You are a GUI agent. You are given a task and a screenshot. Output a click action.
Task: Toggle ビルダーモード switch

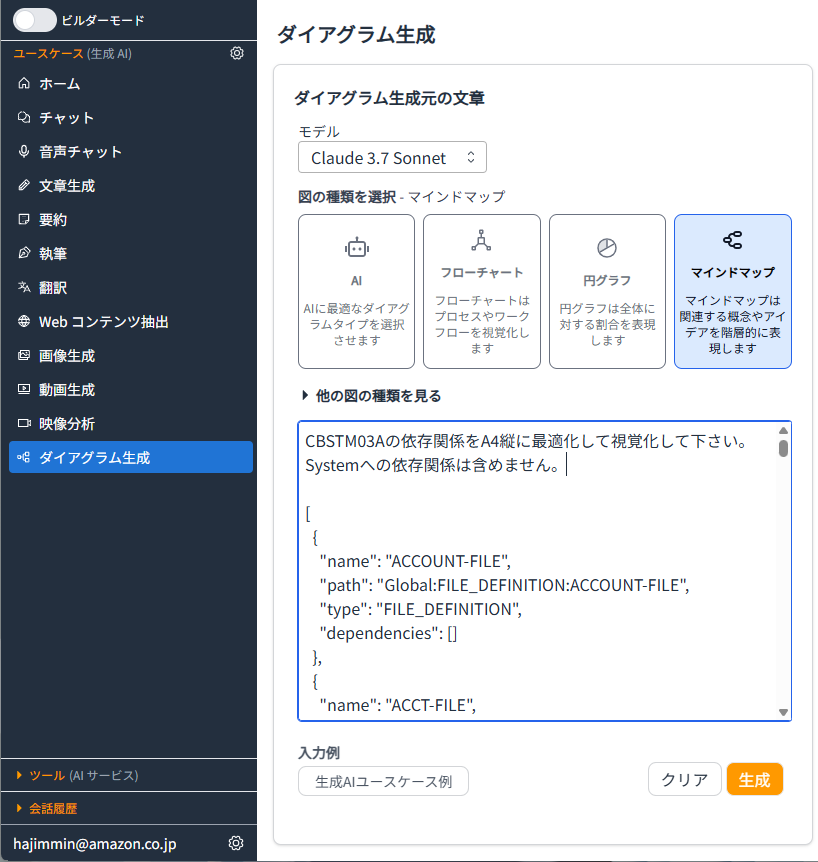coord(35,19)
